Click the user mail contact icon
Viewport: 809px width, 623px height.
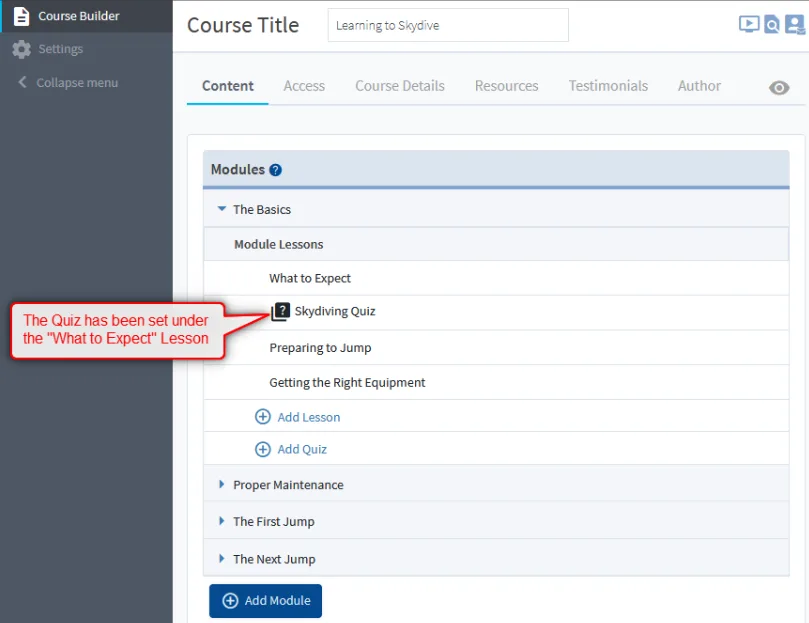tap(795, 25)
